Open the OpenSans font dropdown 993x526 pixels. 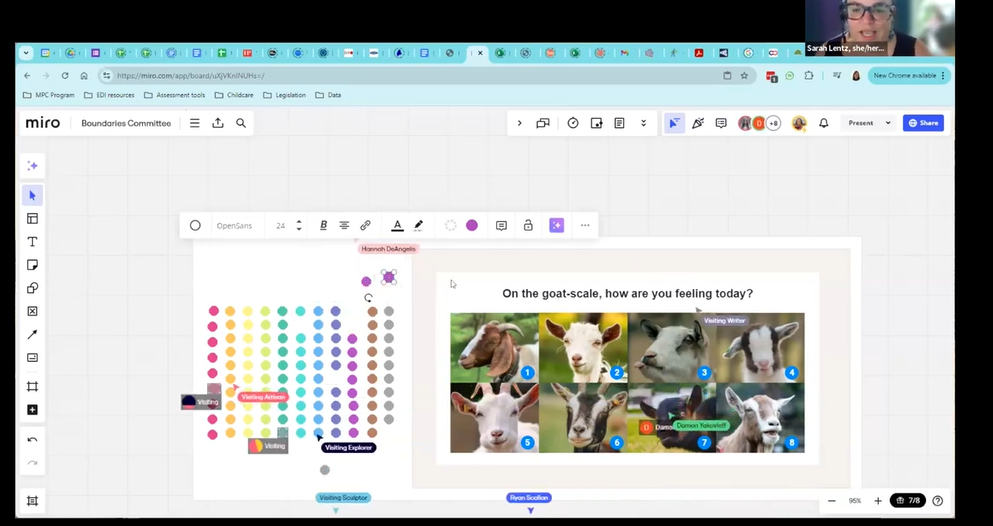pyautogui.click(x=235, y=226)
